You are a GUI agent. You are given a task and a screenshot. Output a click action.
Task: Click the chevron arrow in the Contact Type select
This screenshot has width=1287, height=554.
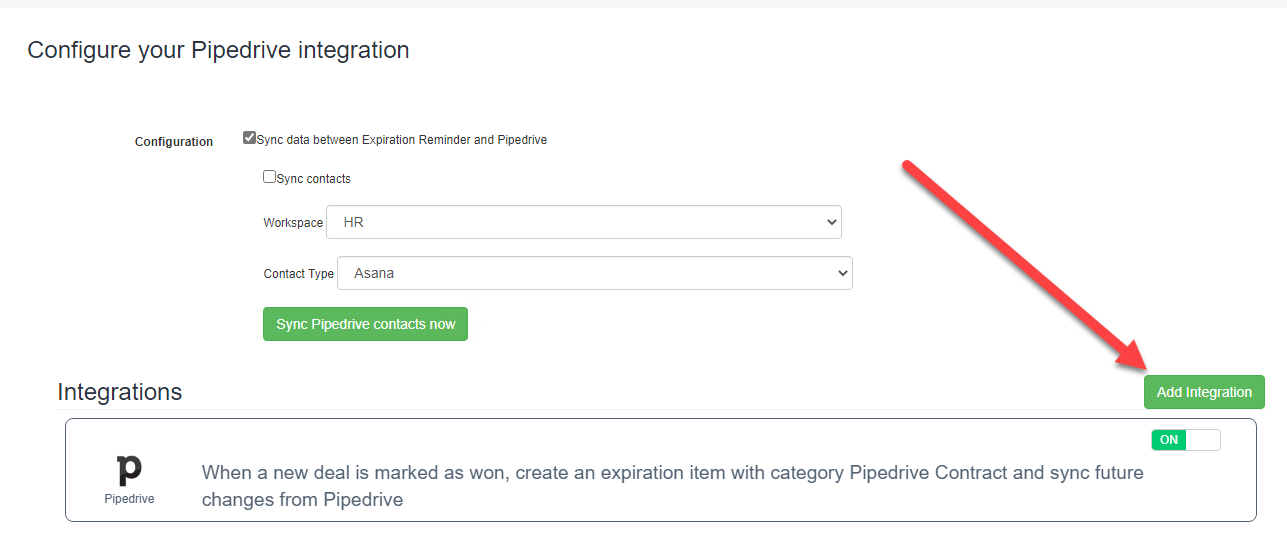(x=842, y=272)
